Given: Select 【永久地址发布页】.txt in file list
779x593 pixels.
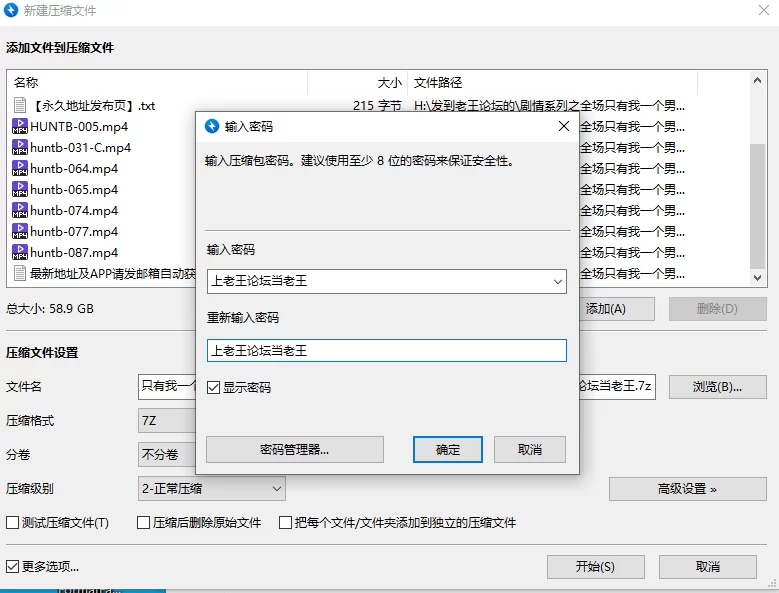Looking at the screenshot, I should [x=93, y=106].
